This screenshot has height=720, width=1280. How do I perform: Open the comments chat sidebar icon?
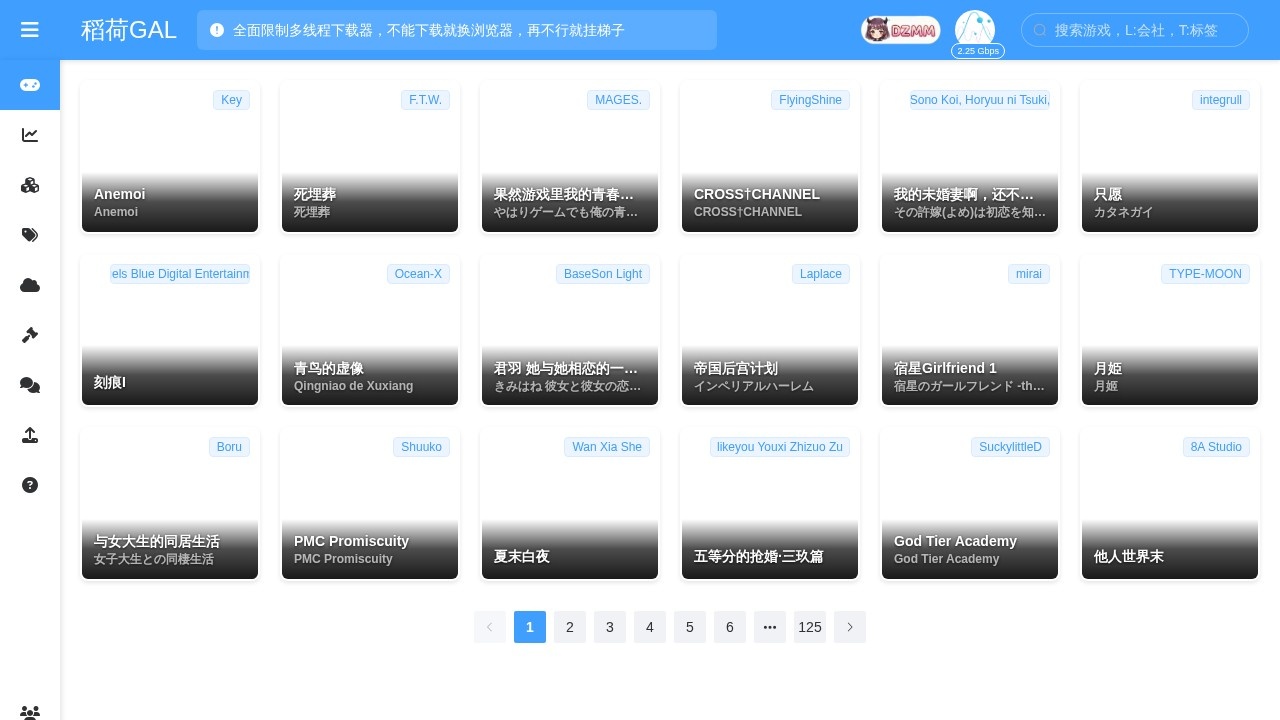(x=30, y=385)
